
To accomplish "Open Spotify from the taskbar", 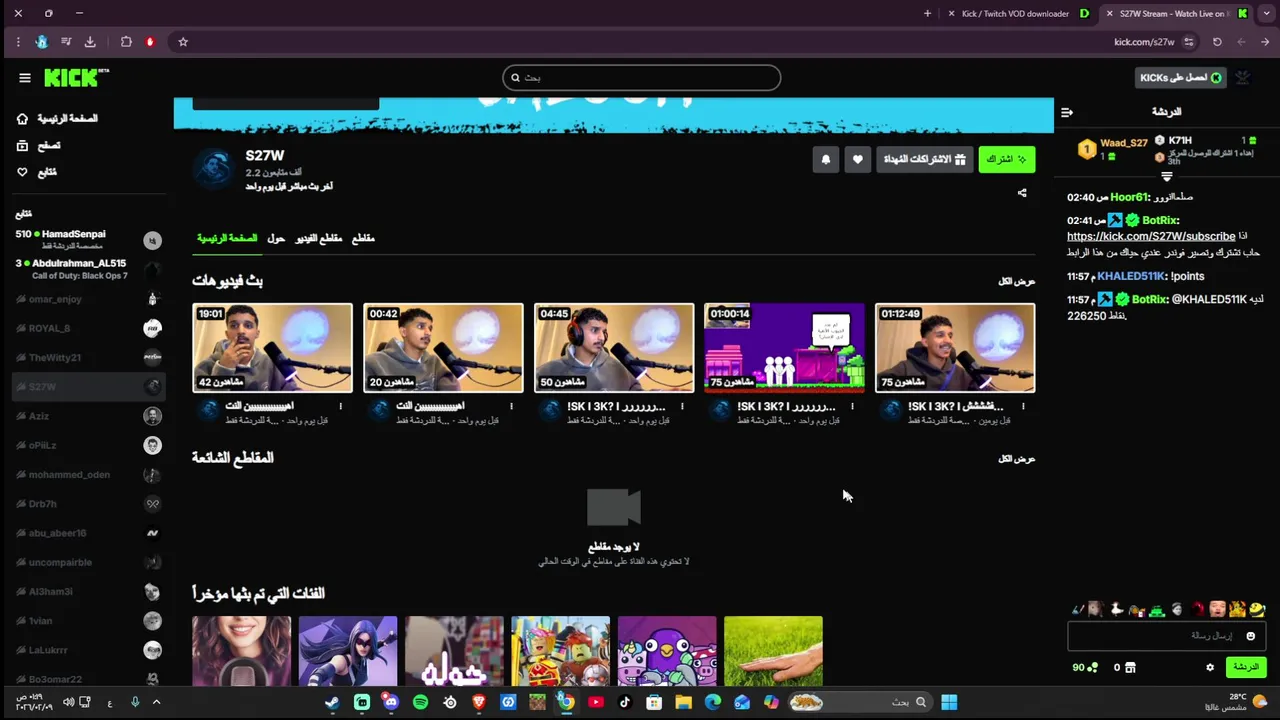I will [420, 702].
